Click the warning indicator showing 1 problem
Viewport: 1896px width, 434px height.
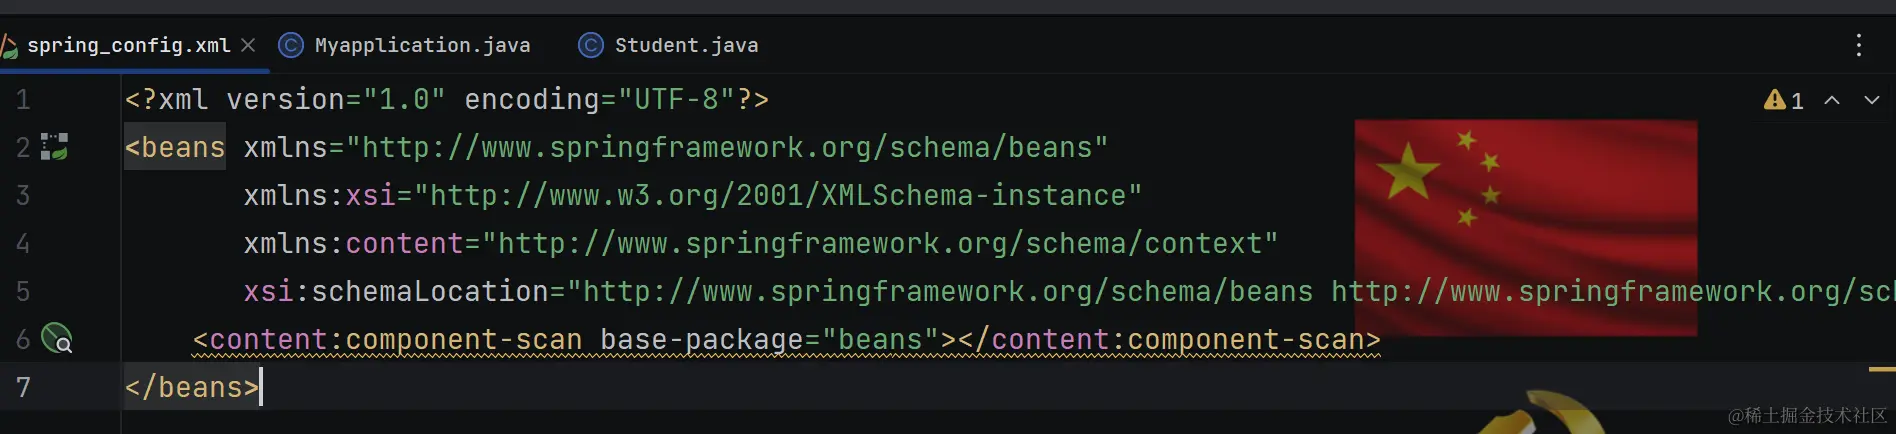(x=1783, y=100)
